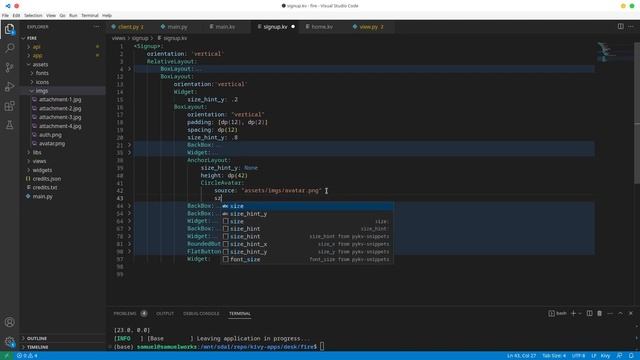
Task: Open the Source Control view
Action: (x=9, y=67)
